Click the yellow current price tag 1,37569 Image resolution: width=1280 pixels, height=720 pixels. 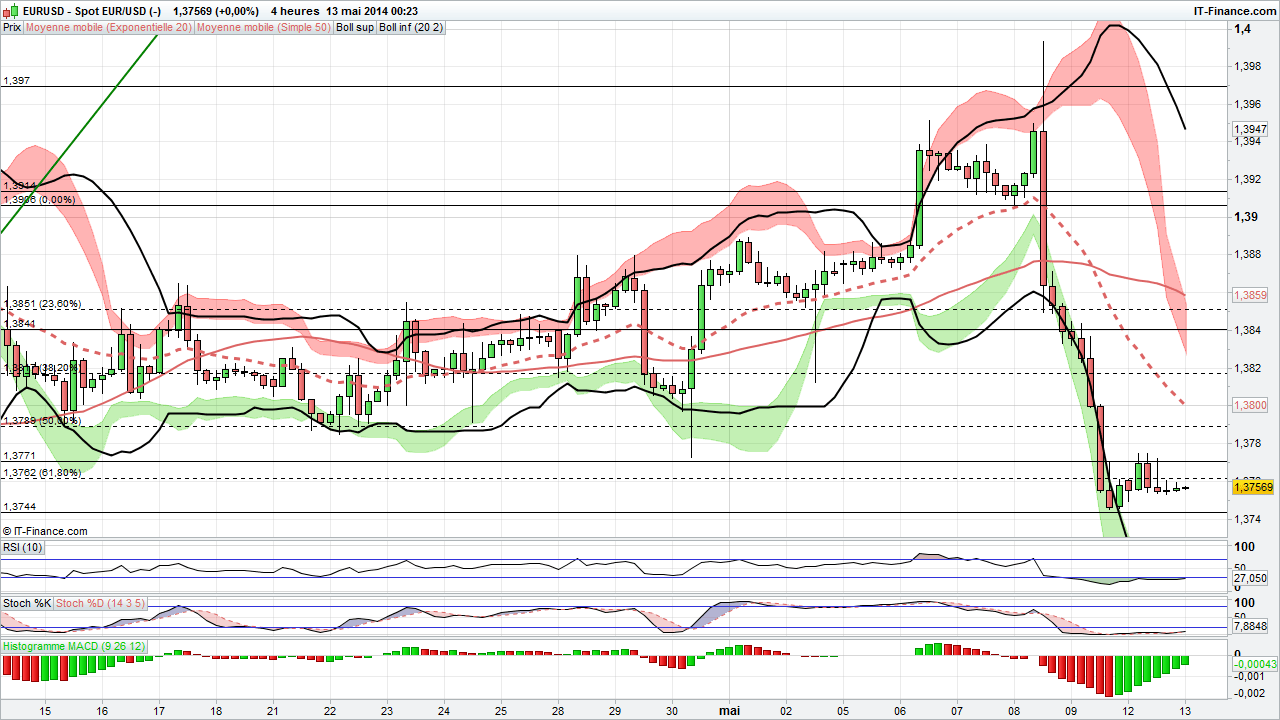point(1252,487)
